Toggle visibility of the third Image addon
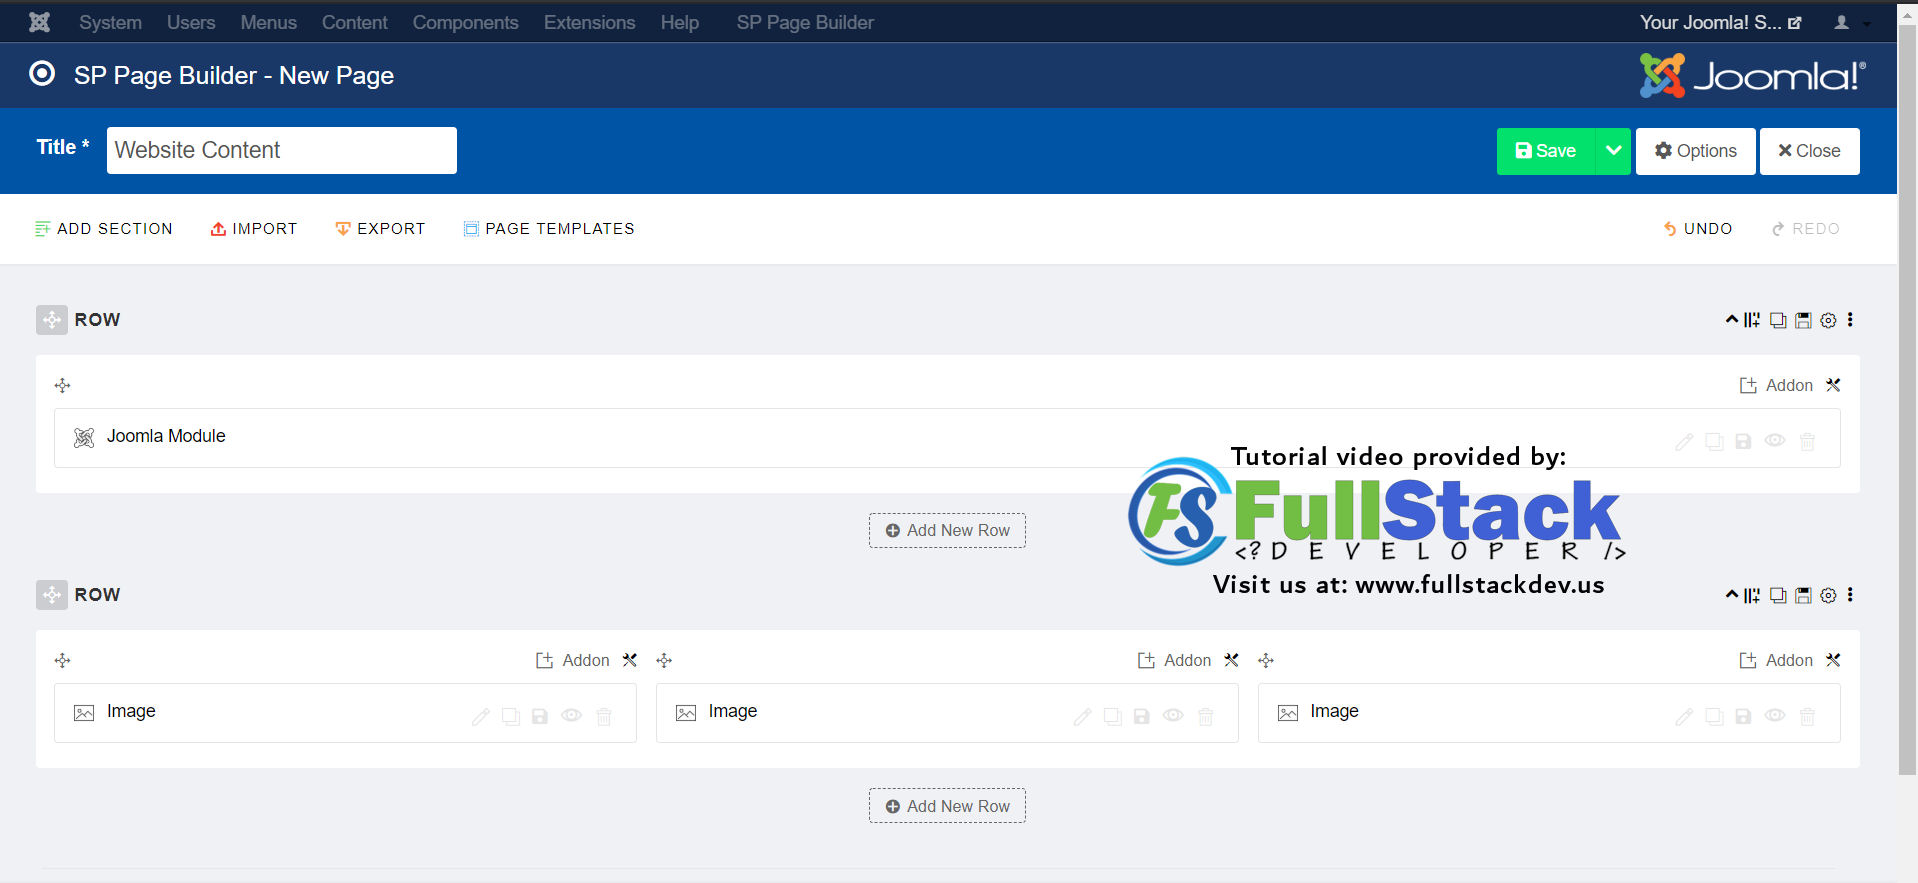 tap(1775, 715)
